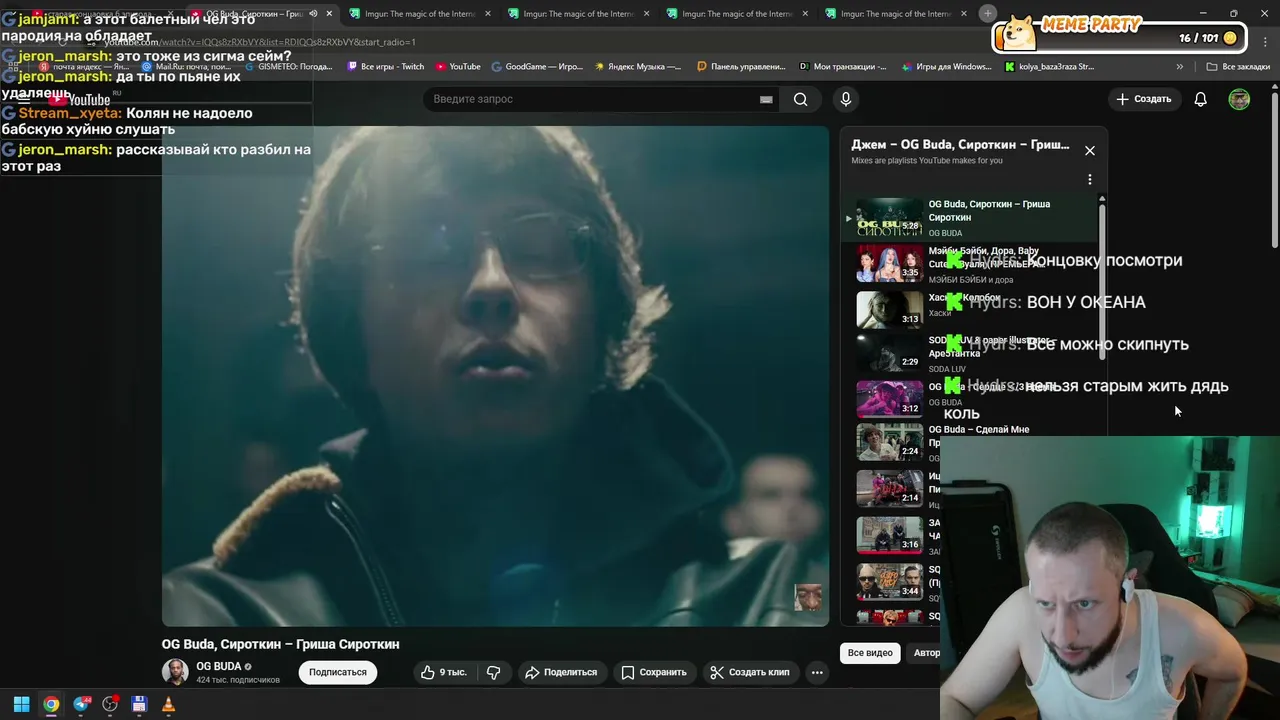Open the YouTube bookmark in bookmarks bar
The image size is (1280, 720).
pyautogui.click(x=458, y=67)
